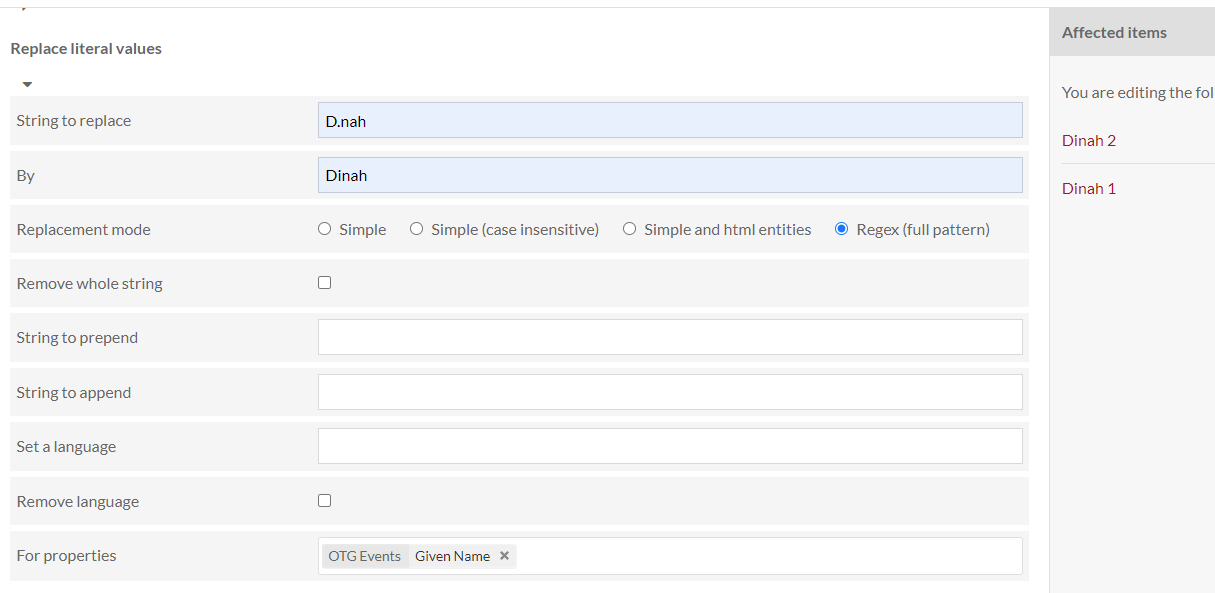1215x593 pixels.
Task: Click the String to prepend field
Action: coord(670,338)
